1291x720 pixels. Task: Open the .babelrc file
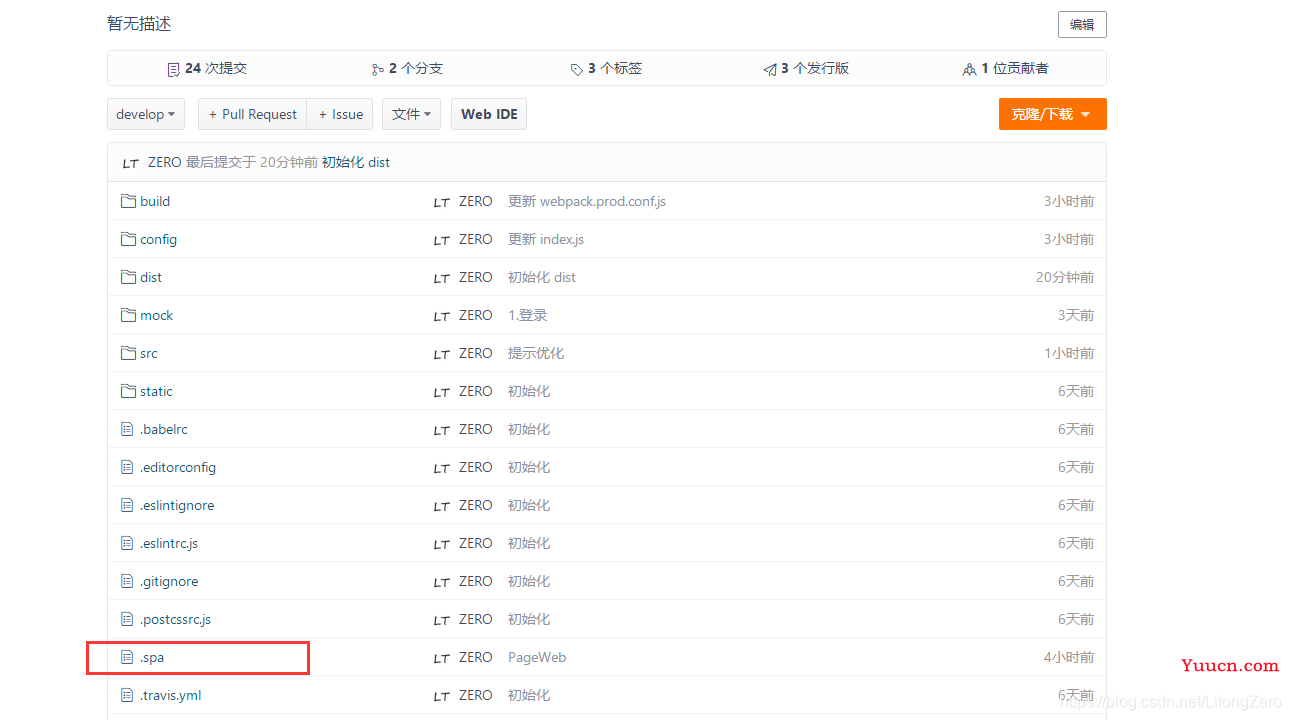(x=164, y=429)
